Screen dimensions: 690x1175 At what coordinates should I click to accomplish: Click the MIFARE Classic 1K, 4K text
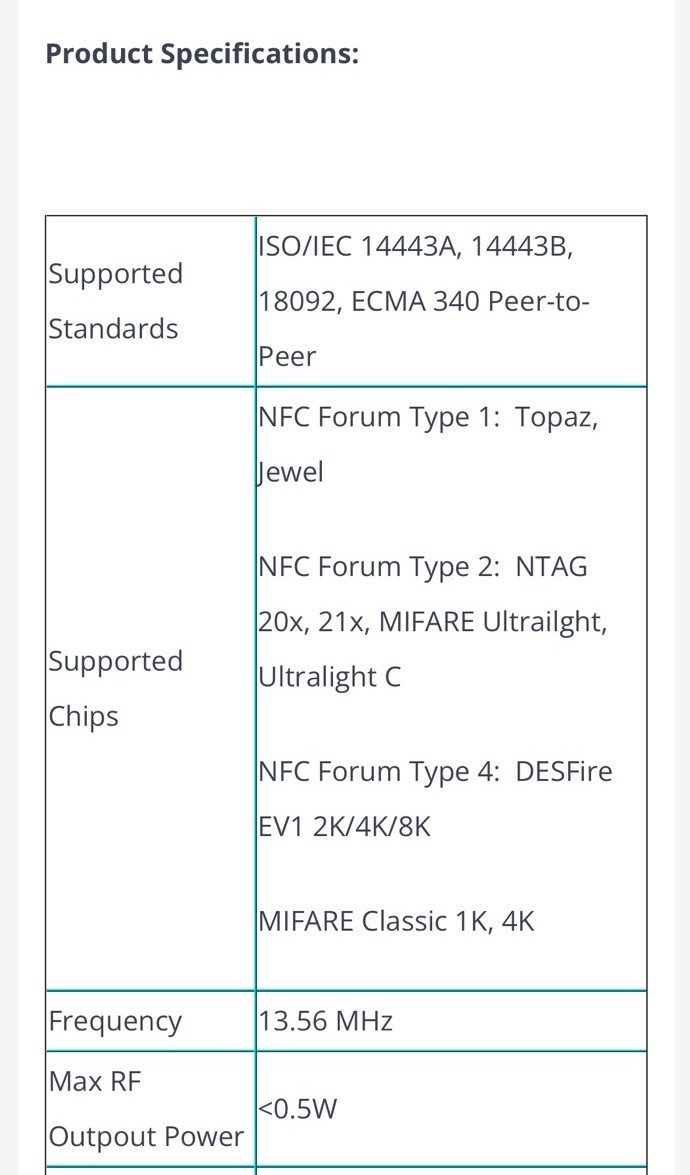point(396,920)
